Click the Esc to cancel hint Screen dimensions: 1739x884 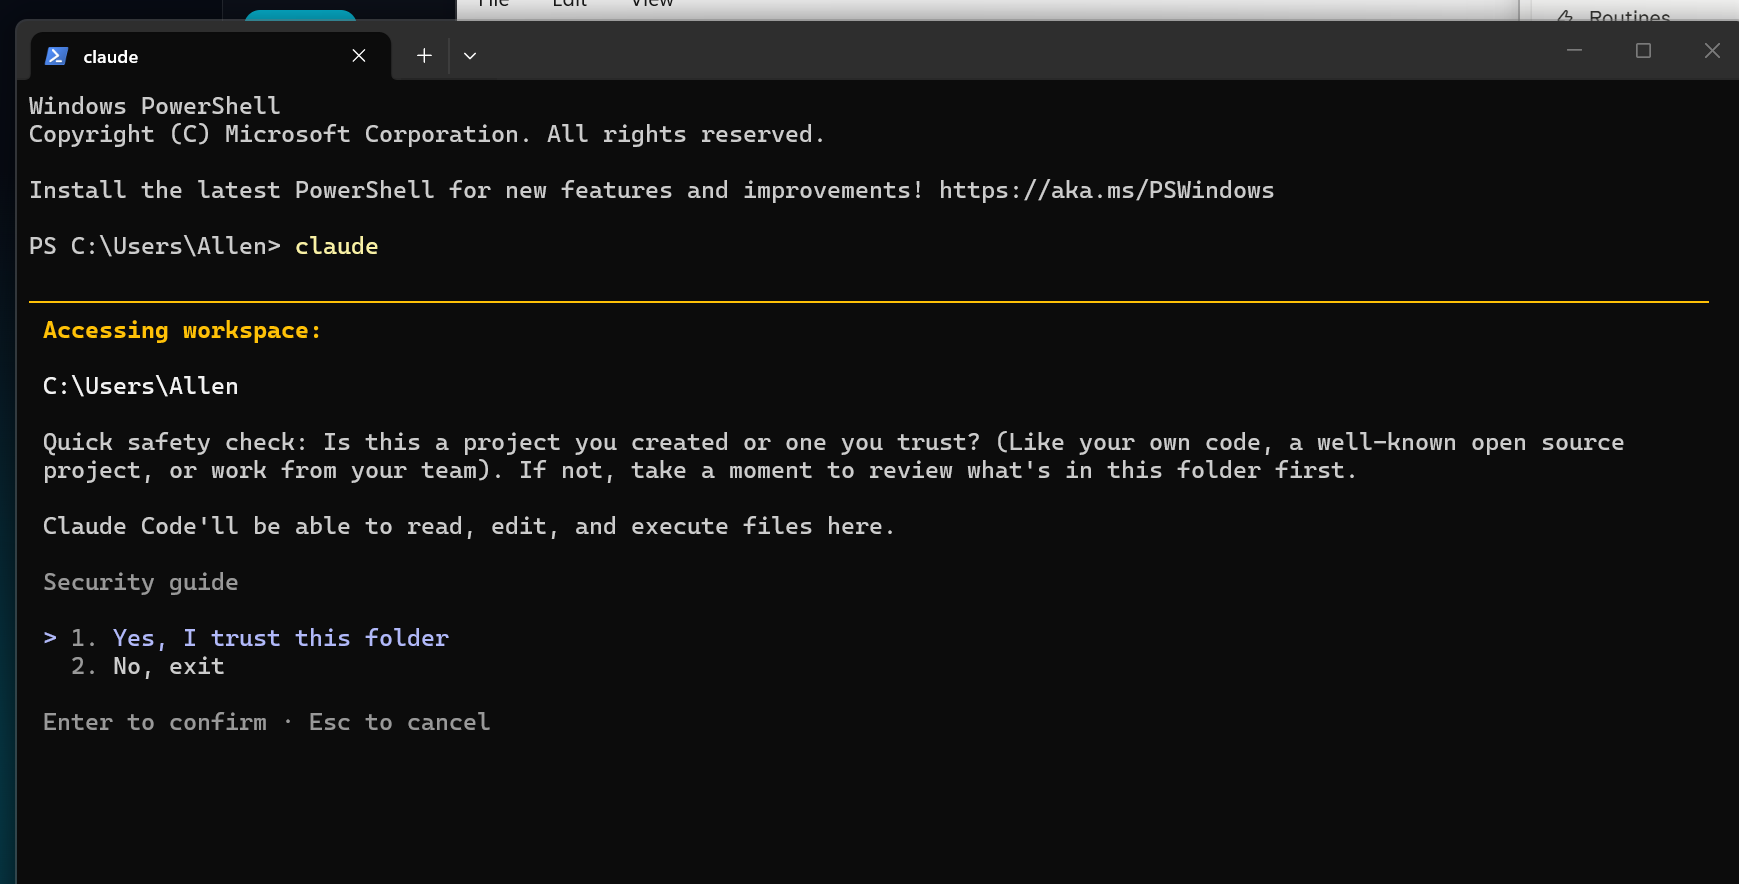(399, 722)
